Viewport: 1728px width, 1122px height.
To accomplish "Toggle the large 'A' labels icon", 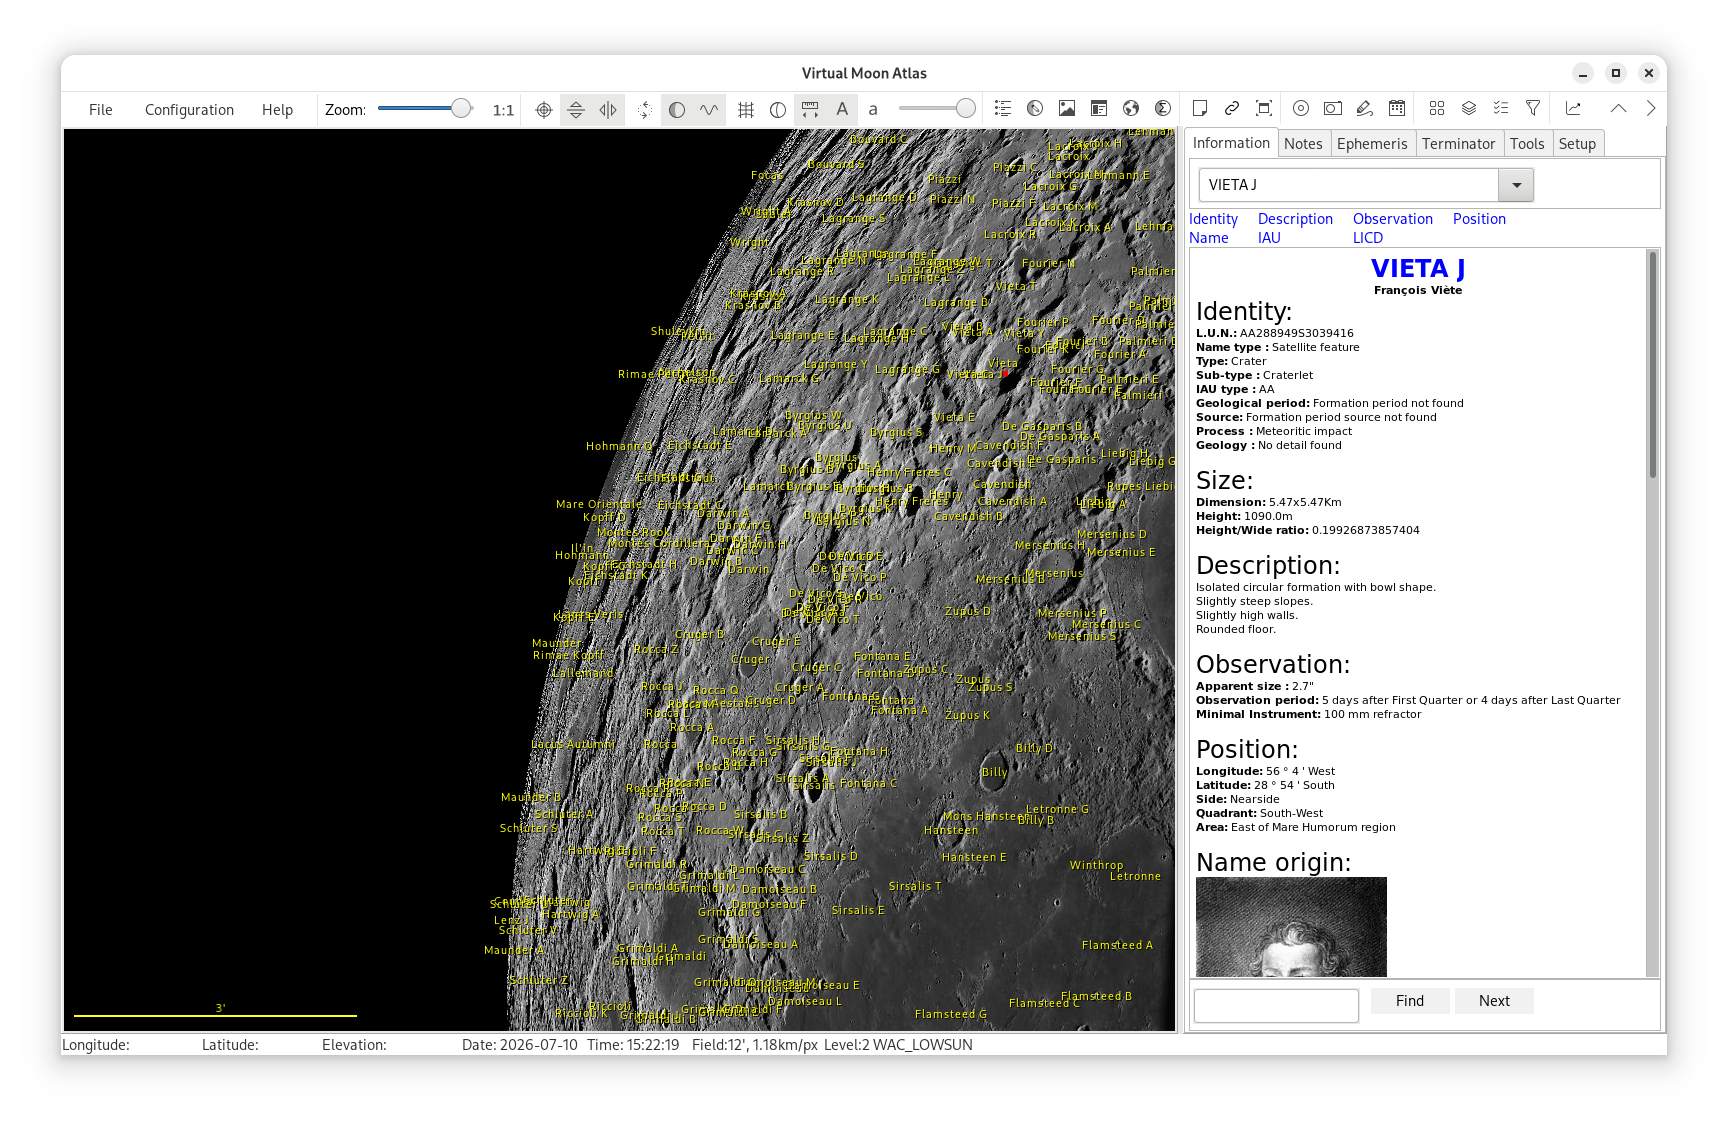I will click(842, 110).
